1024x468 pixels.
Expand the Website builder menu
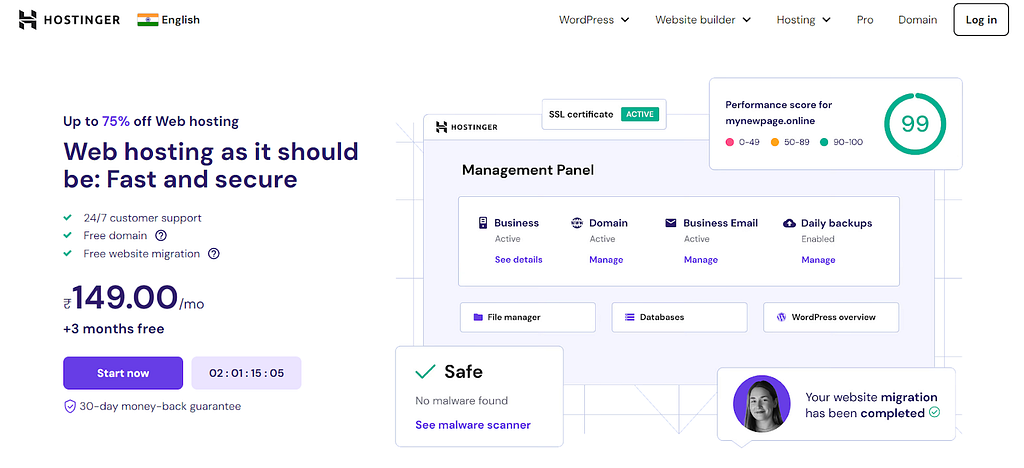pyautogui.click(x=703, y=20)
